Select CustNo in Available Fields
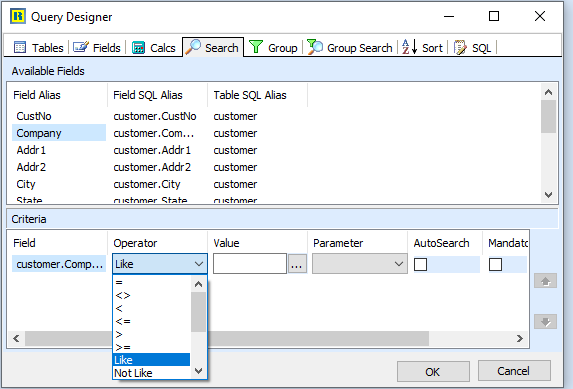The height and width of the screenshot is (389, 573). pyautogui.click(x=34, y=116)
